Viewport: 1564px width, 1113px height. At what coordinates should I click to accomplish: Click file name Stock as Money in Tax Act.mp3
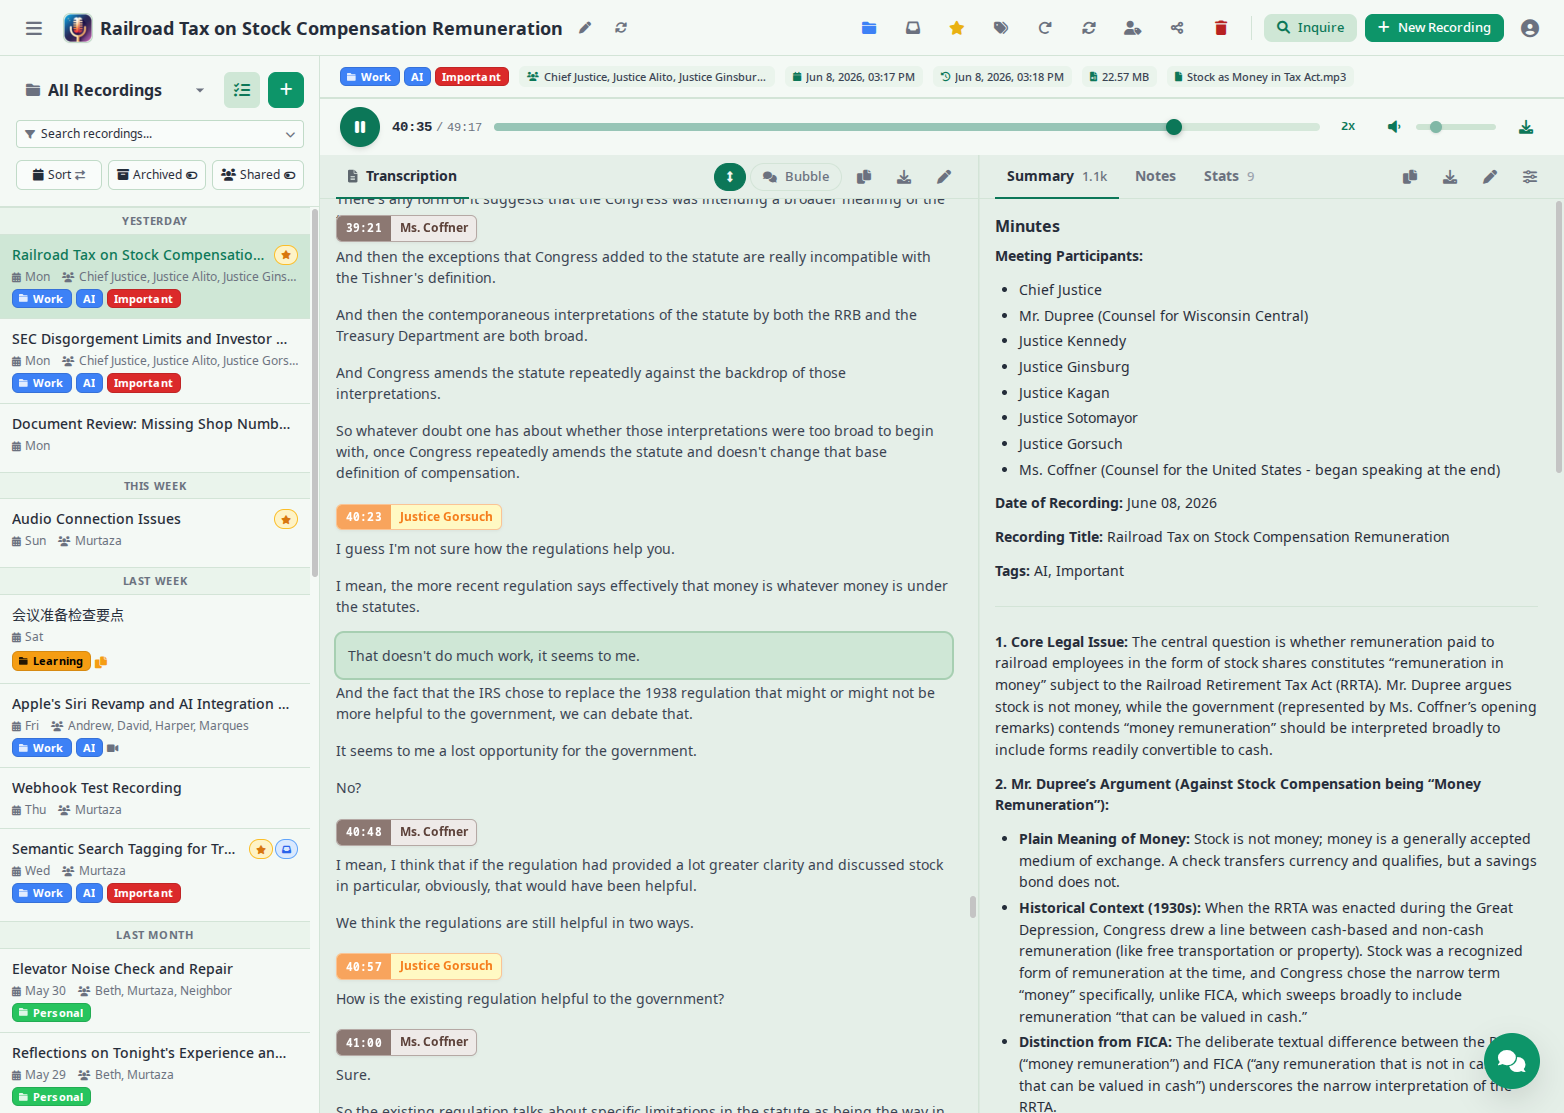[1260, 77]
